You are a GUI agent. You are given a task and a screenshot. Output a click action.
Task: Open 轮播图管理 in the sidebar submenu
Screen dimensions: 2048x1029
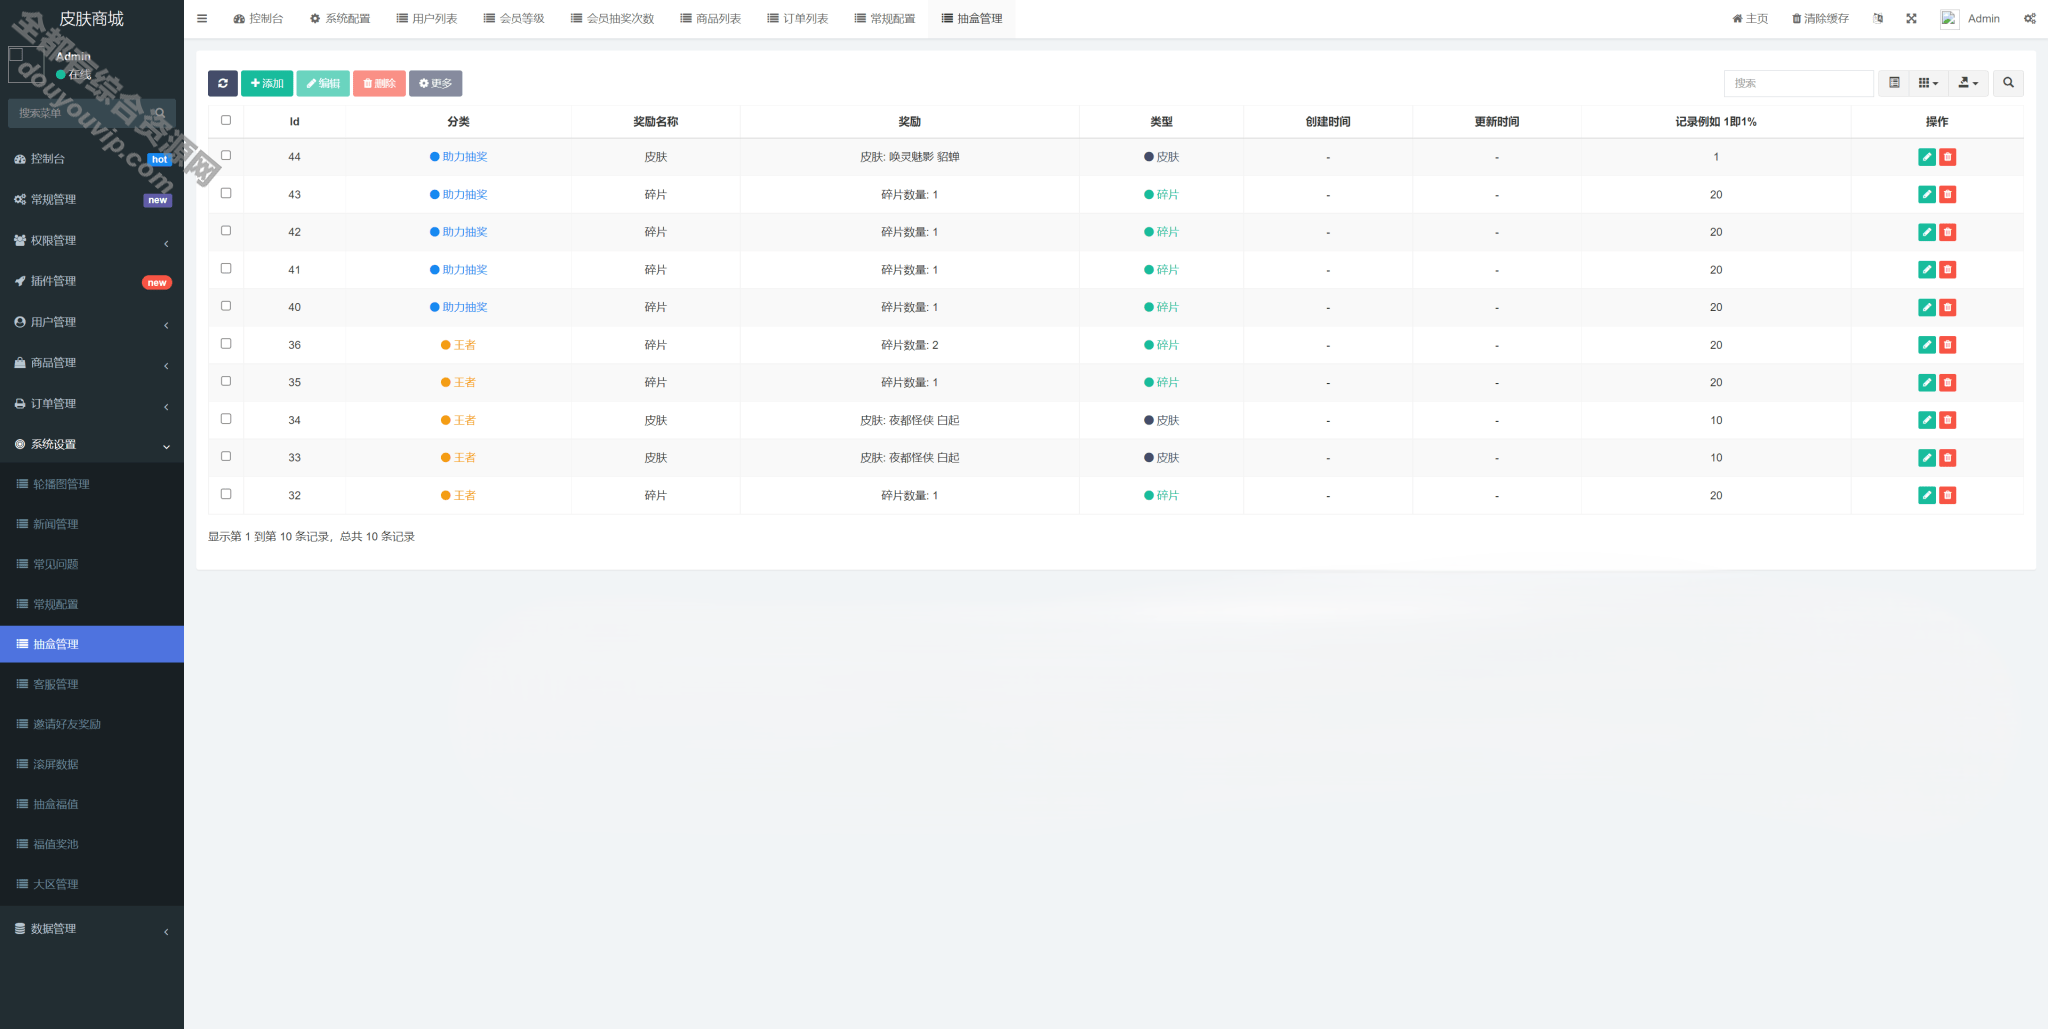[x=92, y=484]
